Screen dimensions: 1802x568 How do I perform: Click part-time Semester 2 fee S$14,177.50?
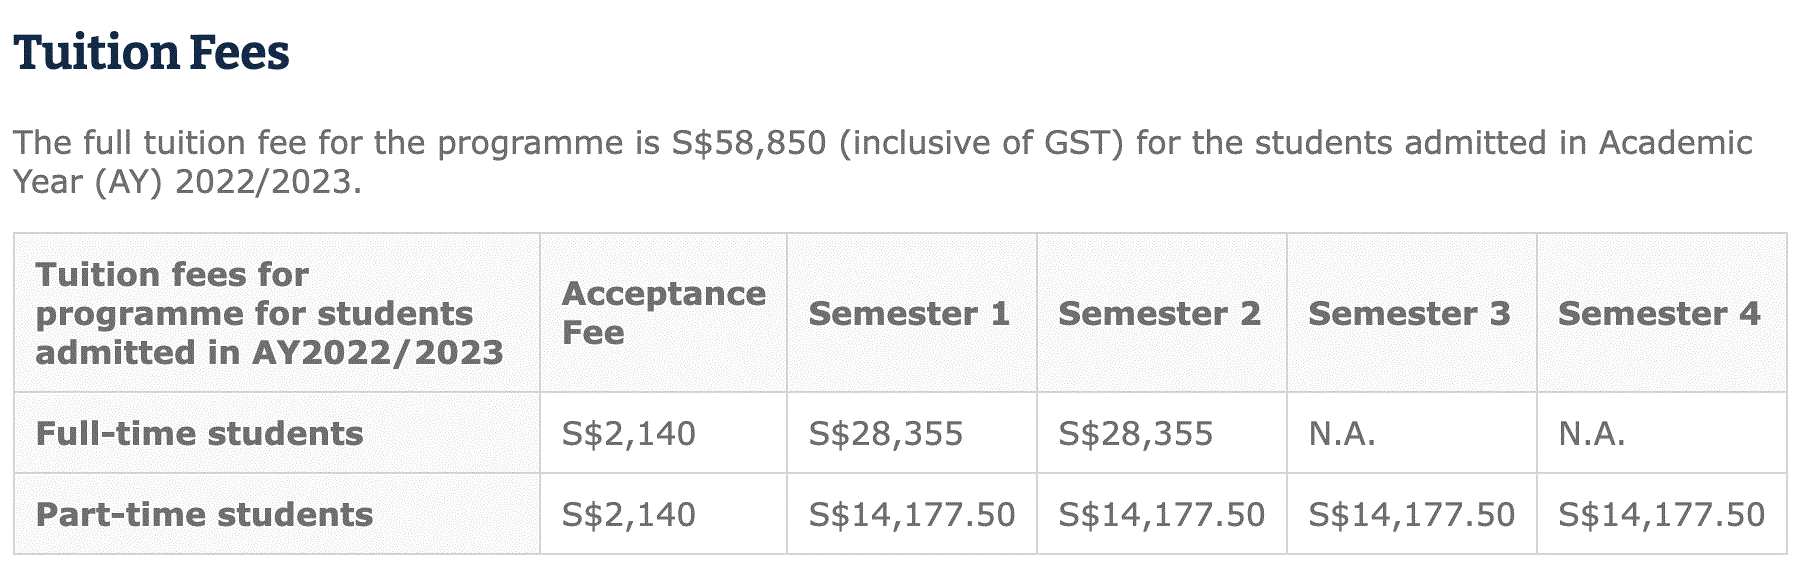click(x=1162, y=514)
